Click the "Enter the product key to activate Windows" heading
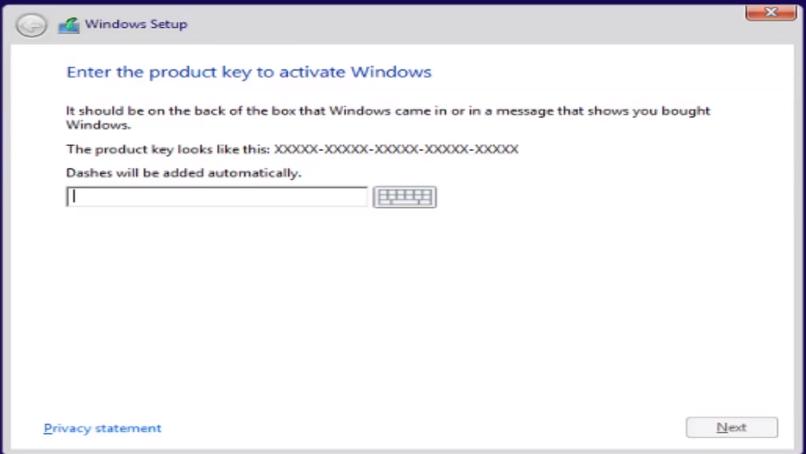 tap(249, 72)
